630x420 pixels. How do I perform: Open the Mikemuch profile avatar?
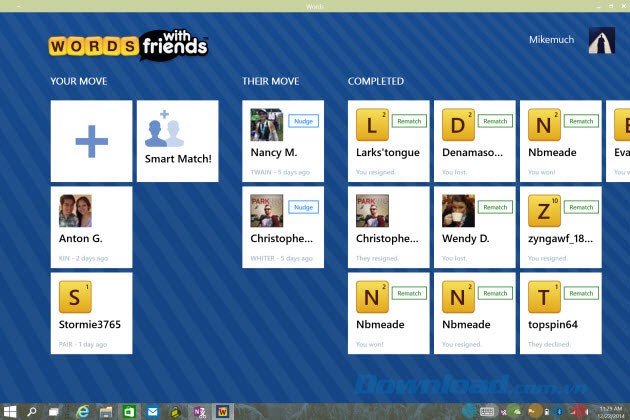(602, 41)
